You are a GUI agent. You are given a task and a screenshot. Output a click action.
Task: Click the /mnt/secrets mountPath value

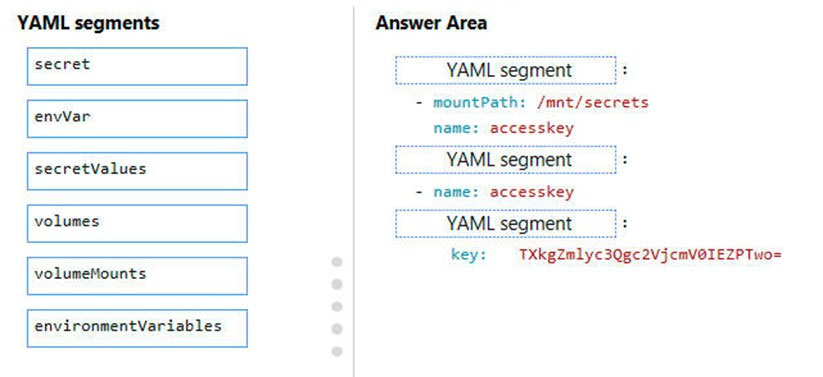593,102
